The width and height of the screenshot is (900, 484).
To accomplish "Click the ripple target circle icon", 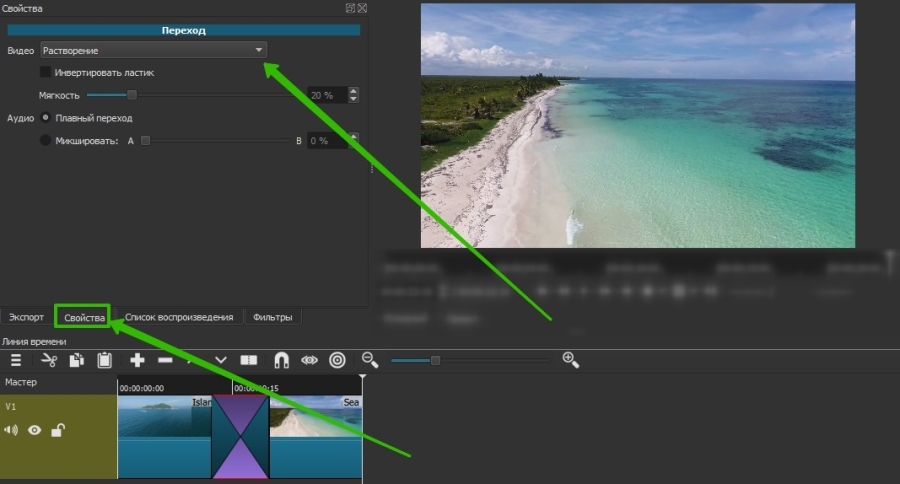I will [x=337, y=360].
